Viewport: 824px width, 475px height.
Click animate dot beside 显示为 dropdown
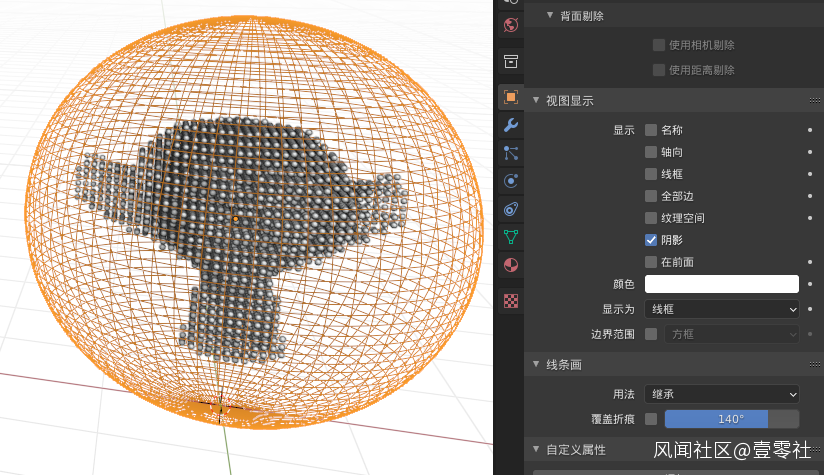(x=810, y=309)
